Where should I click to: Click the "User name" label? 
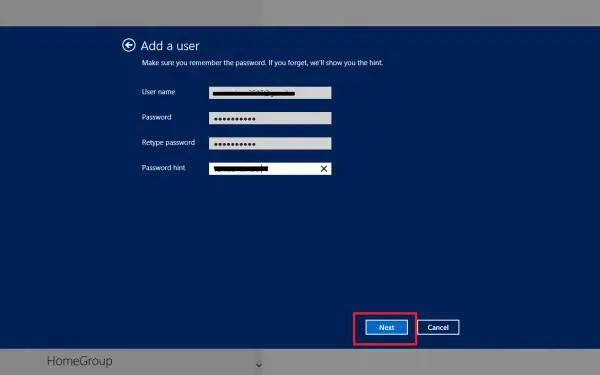coord(158,92)
